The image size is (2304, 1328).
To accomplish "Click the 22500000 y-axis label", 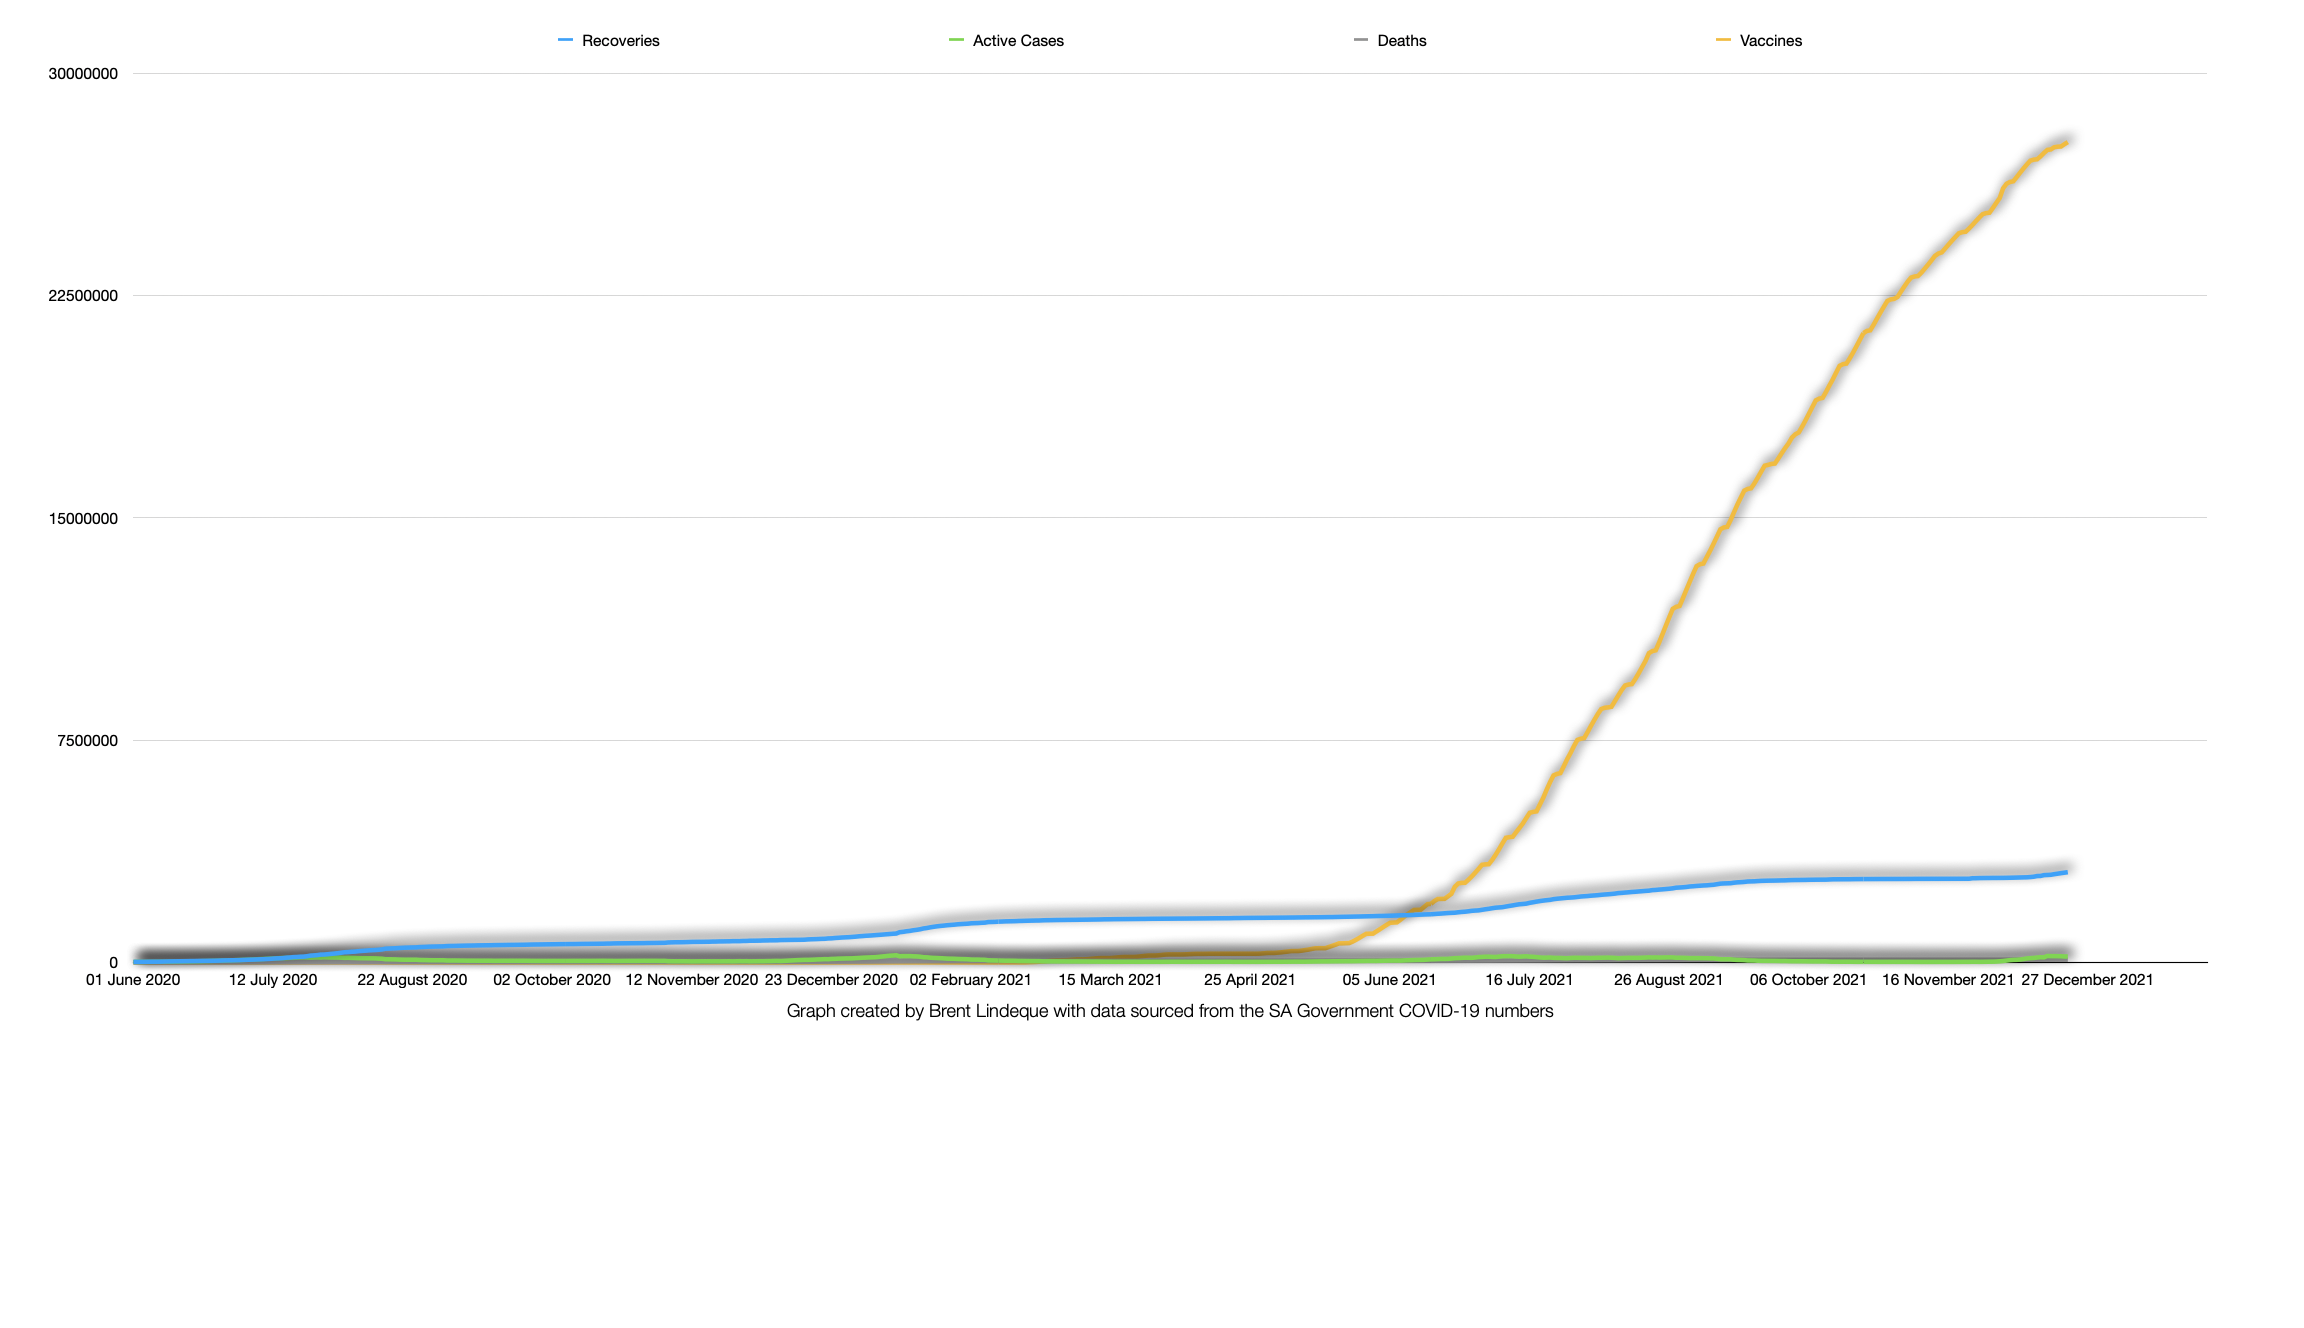I will click(x=83, y=296).
